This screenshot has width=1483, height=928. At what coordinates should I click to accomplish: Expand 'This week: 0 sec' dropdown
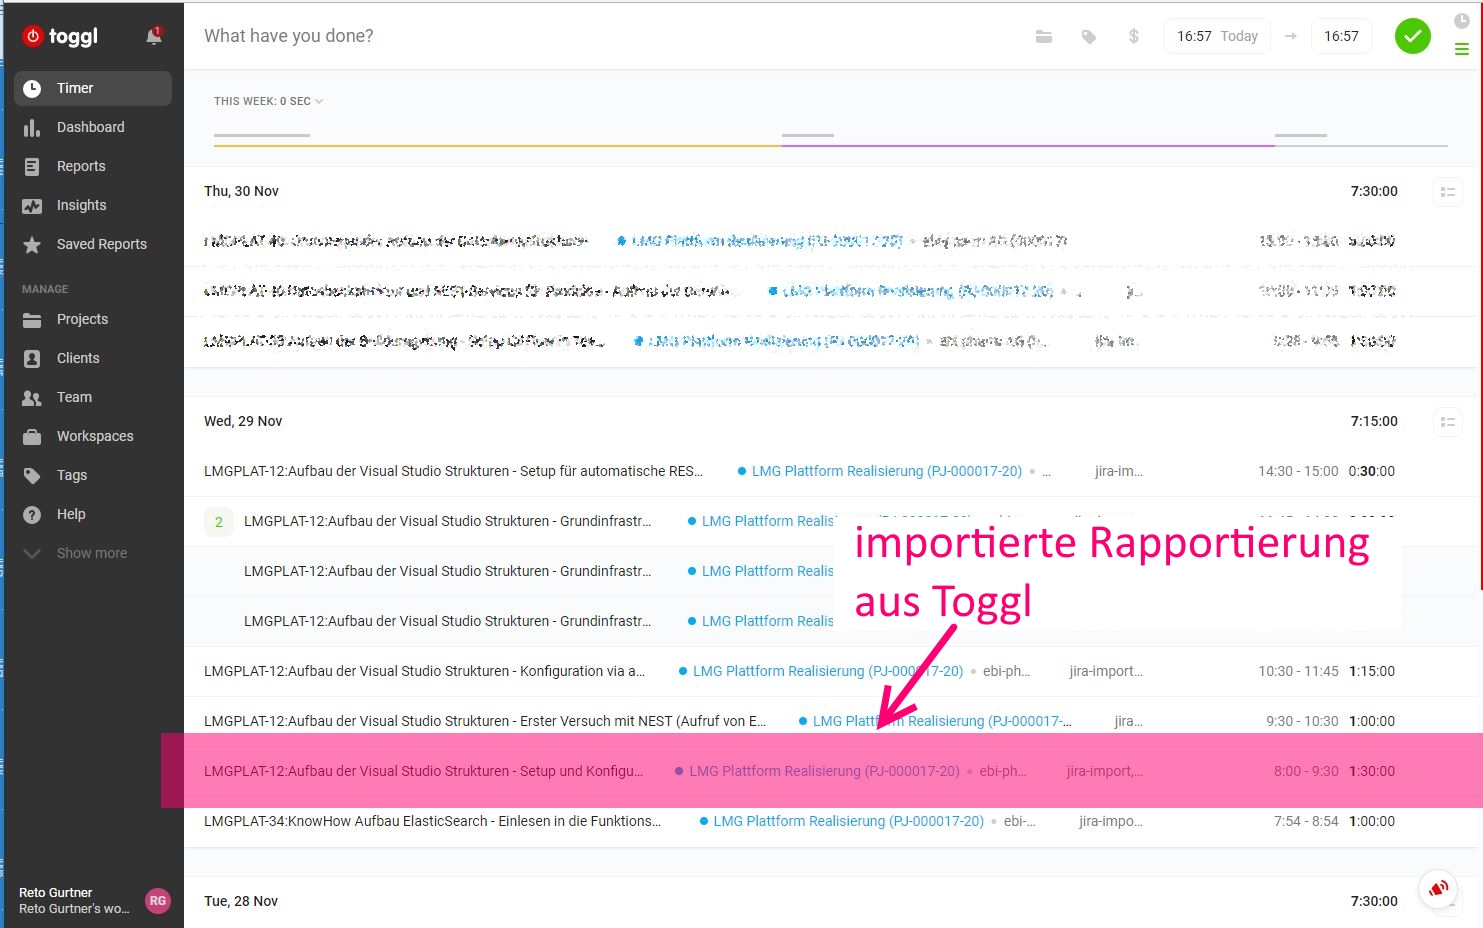point(268,101)
